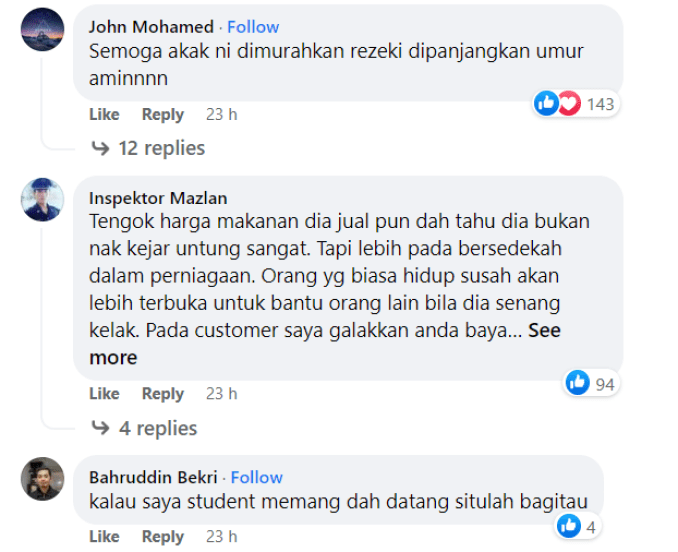Open Inspektor Mazlan's profile avatar
678x552 pixels.
tap(42, 200)
